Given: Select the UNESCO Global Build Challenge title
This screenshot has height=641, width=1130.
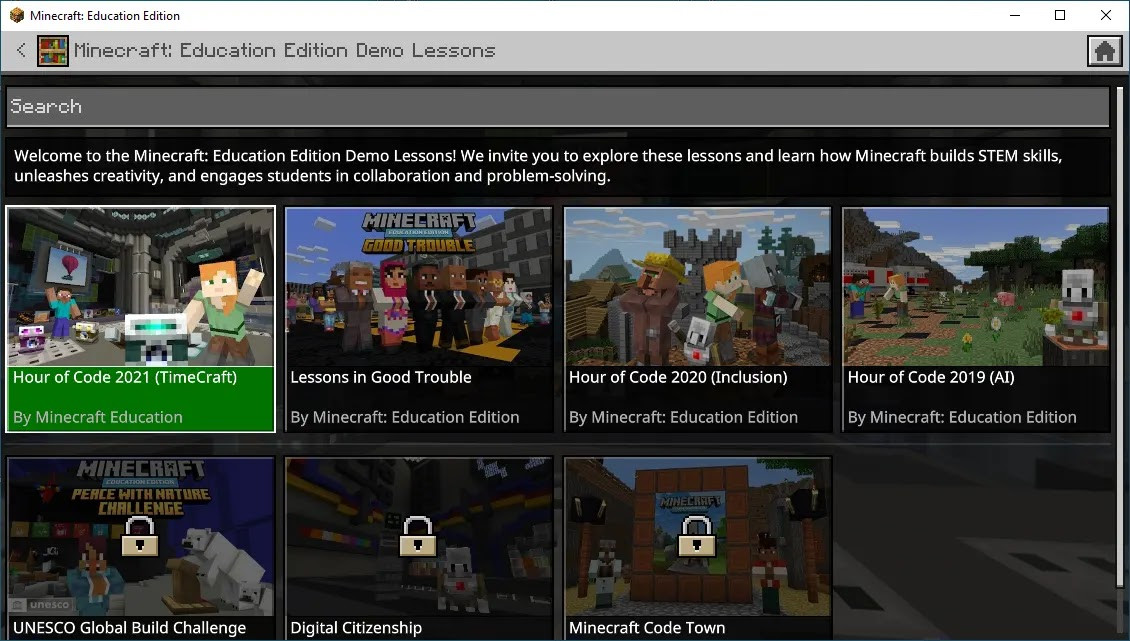Looking at the screenshot, I should tap(129, 628).
